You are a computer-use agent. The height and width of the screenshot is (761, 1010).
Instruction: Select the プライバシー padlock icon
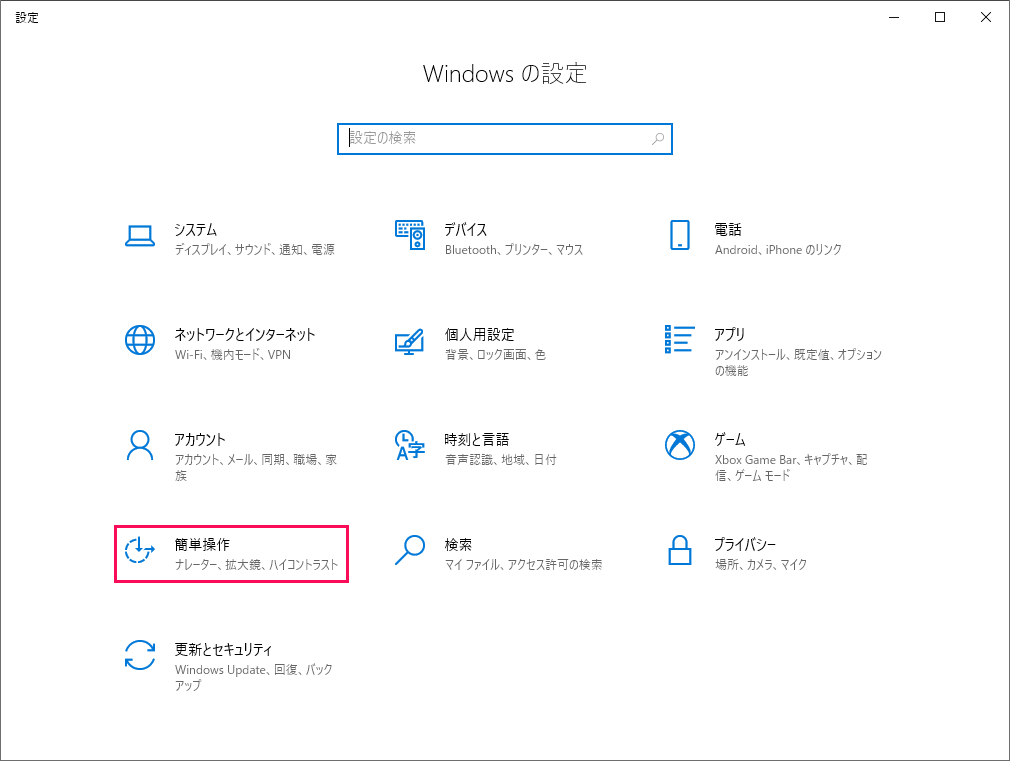680,550
